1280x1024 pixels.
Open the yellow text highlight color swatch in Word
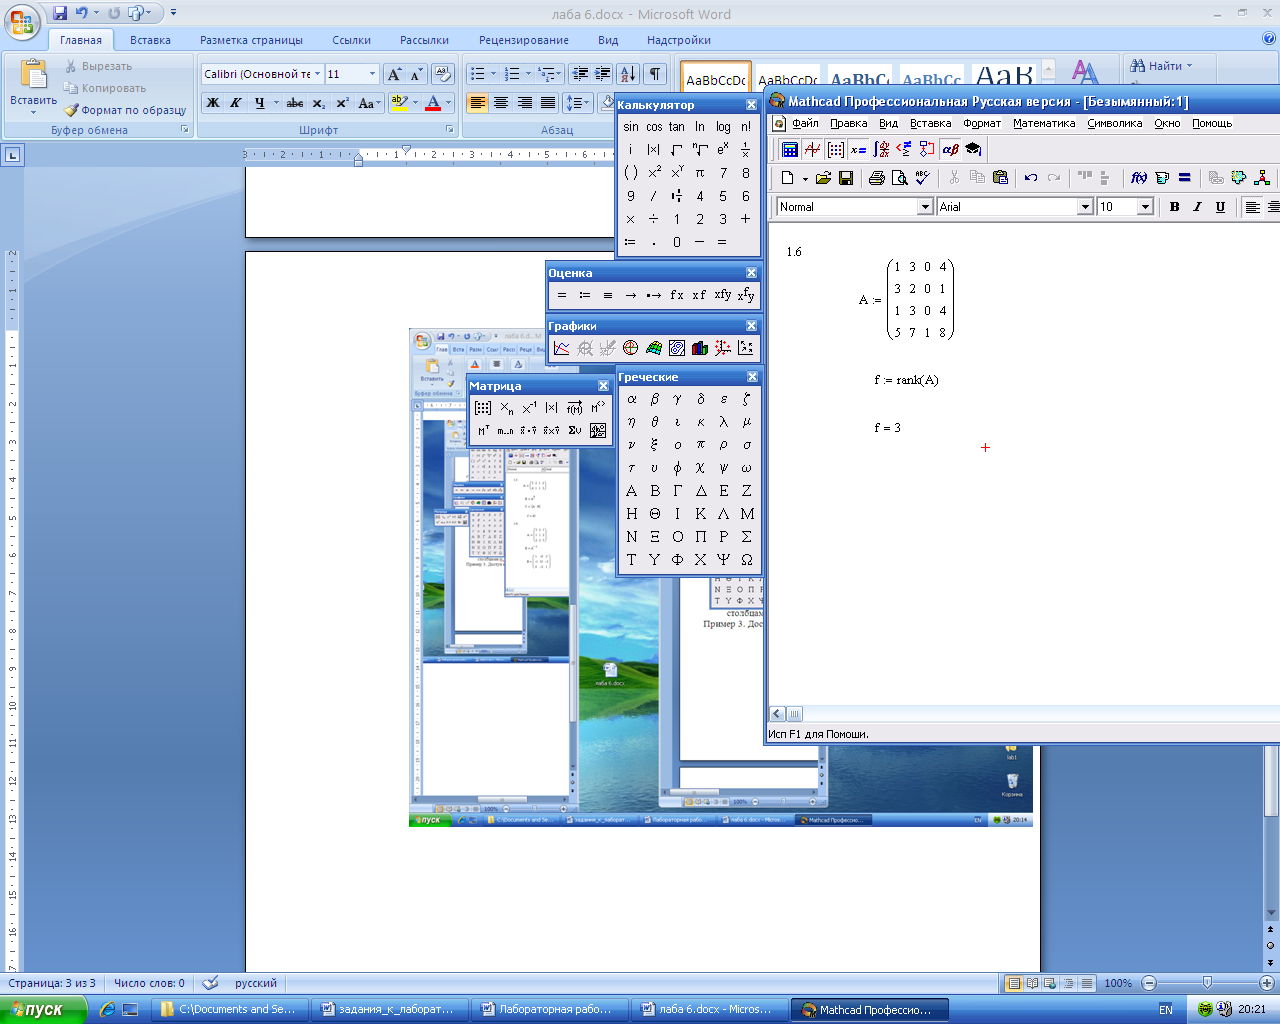point(399,103)
